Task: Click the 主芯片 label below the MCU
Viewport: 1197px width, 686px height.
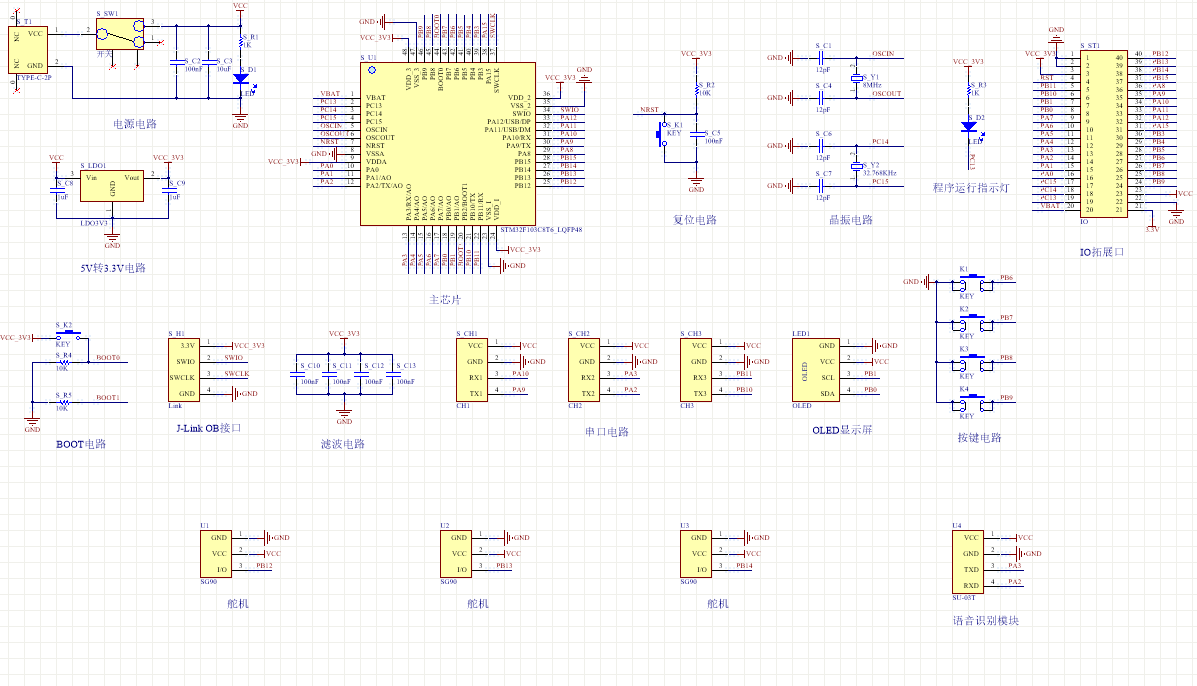Action: click(445, 300)
